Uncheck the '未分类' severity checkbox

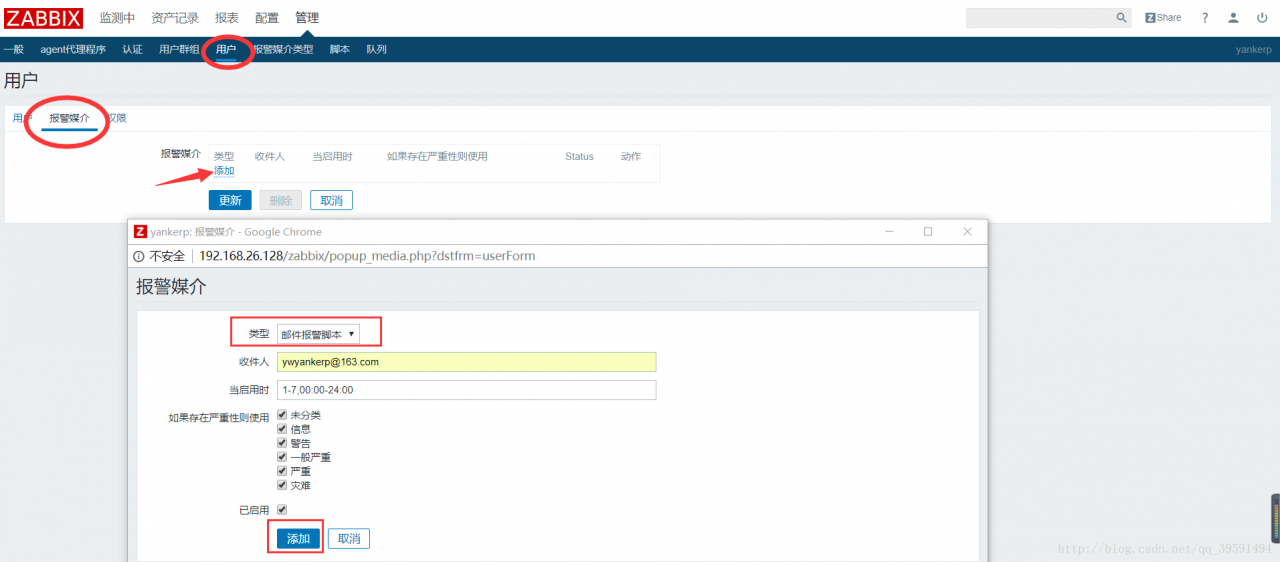tap(283, 415)
